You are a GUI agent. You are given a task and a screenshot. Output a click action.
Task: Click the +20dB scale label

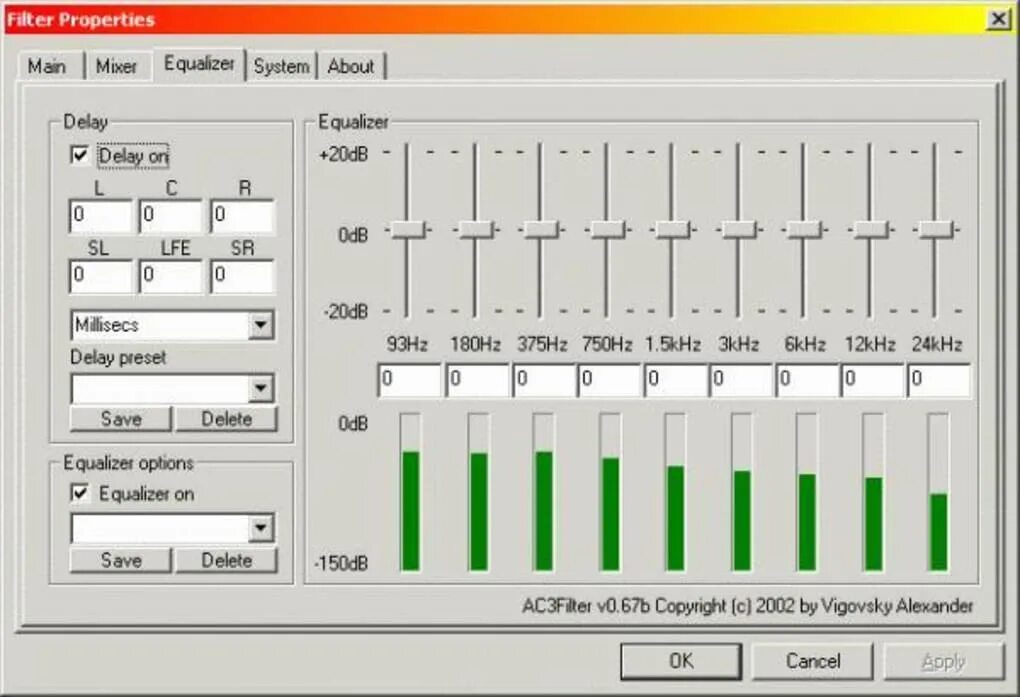click(x=343, y=155)
